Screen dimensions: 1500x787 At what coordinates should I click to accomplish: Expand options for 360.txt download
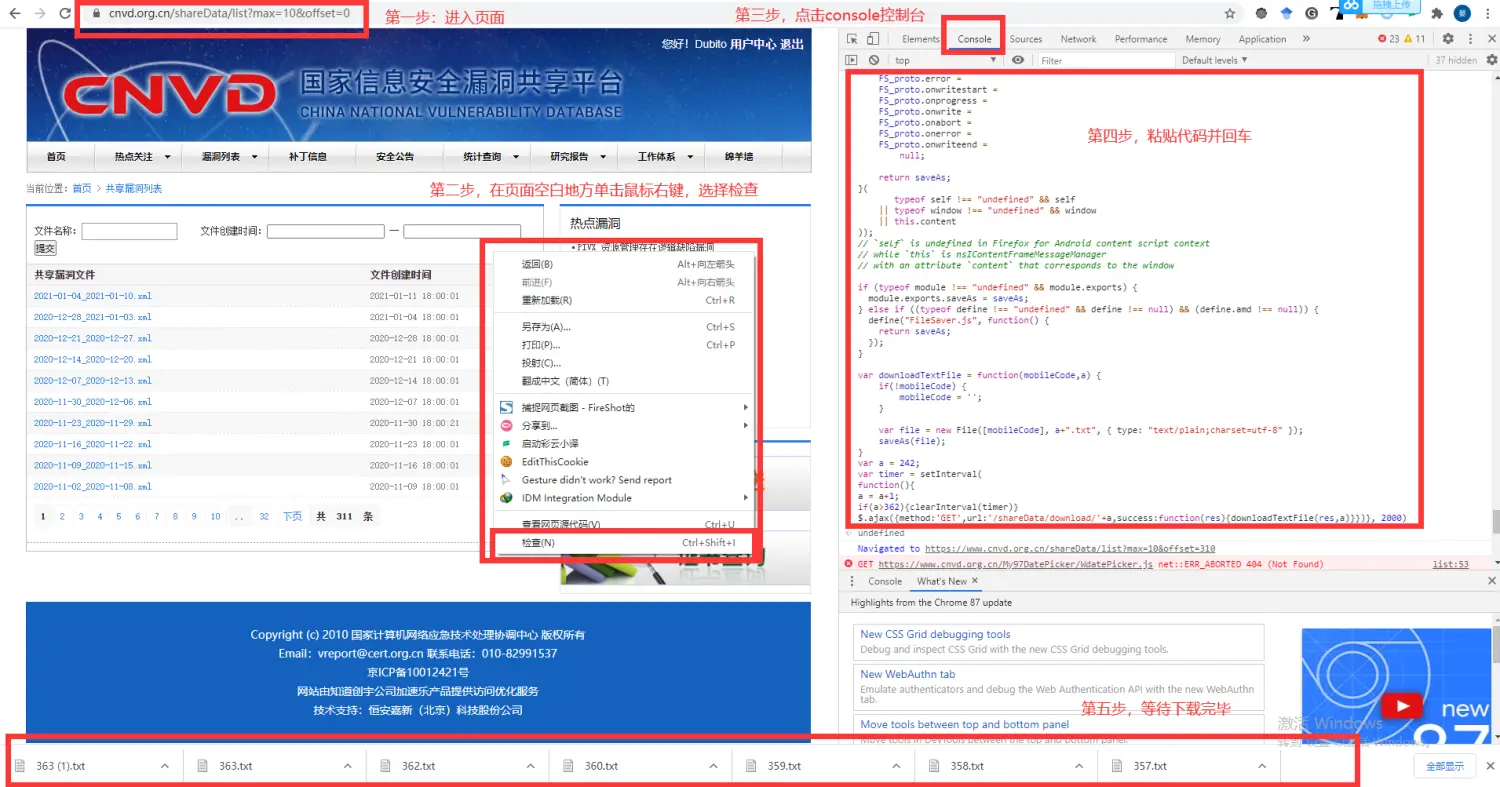(x=714, y=766)
